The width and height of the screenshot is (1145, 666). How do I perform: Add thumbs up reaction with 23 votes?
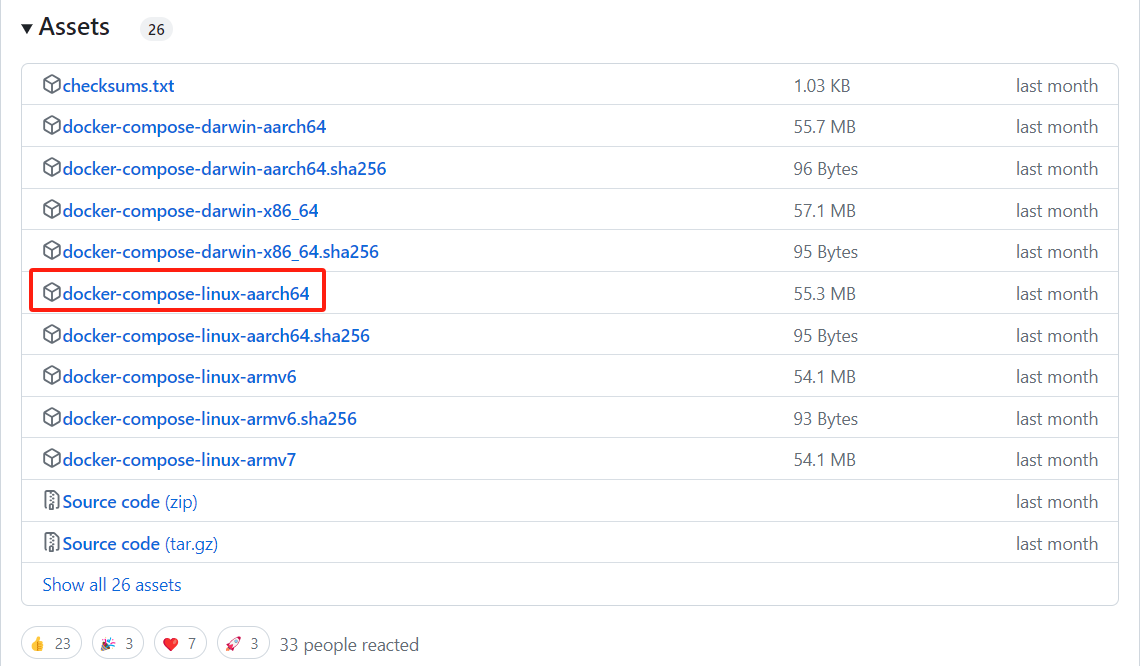[51, 643]
